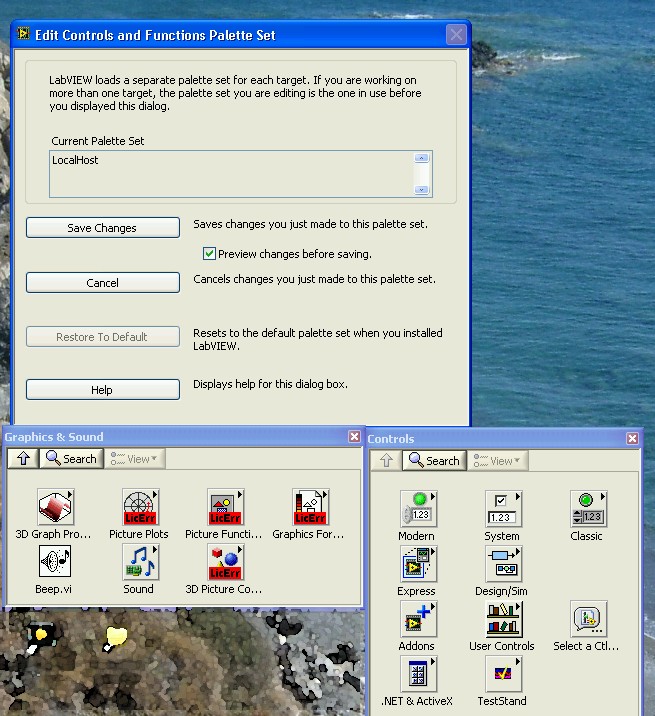Toggle Preview changes before saving checkbox

click(209, 254)
